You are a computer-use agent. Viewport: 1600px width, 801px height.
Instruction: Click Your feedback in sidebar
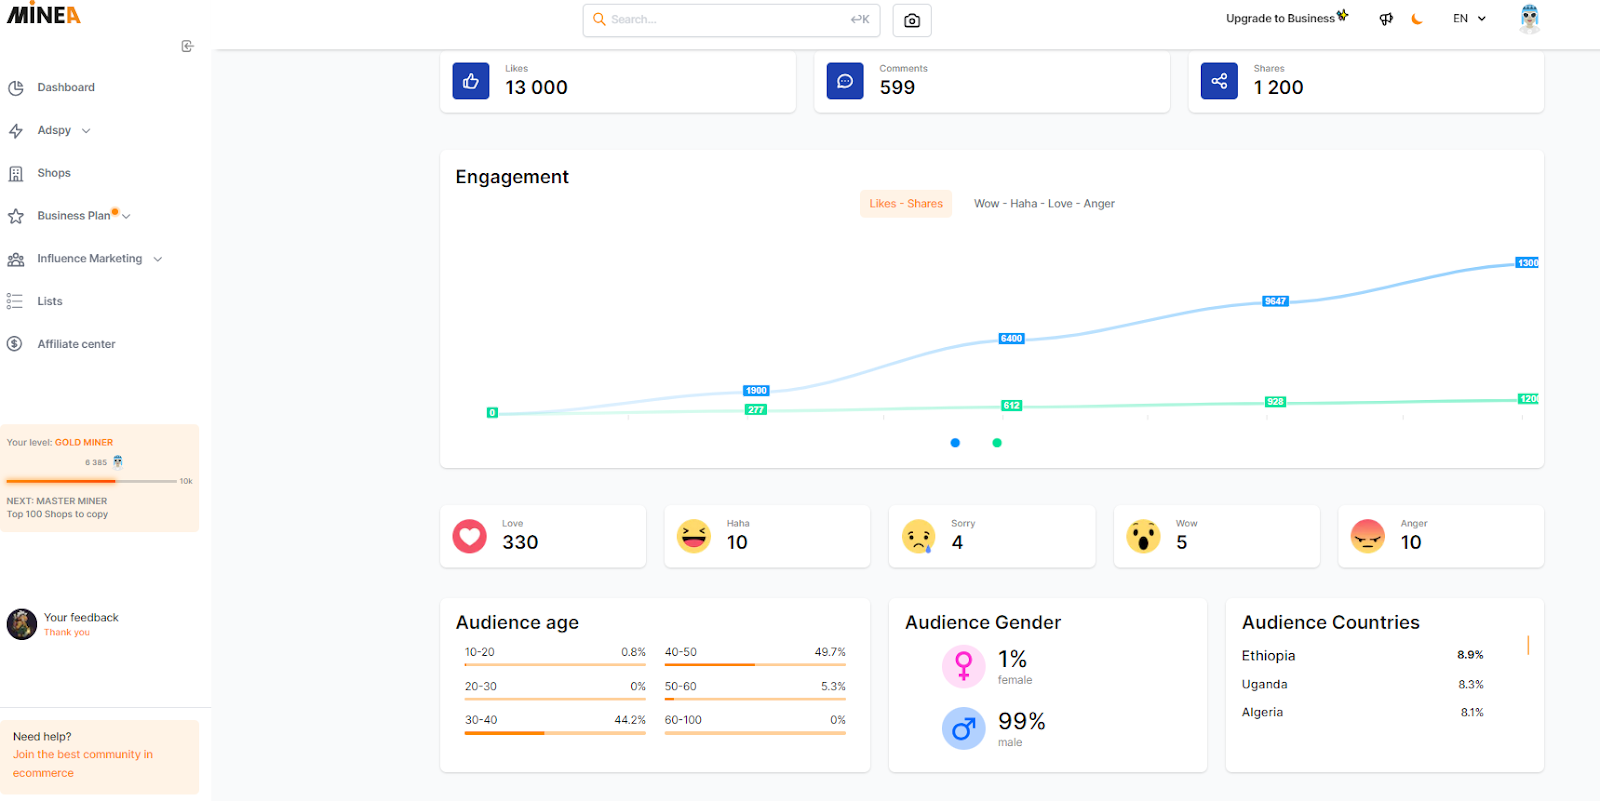coord(81,618)
